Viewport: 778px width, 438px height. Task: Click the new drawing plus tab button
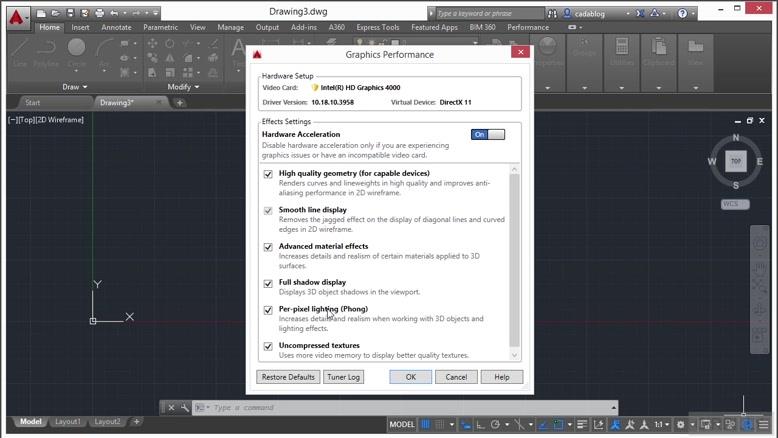click(180, 103)
